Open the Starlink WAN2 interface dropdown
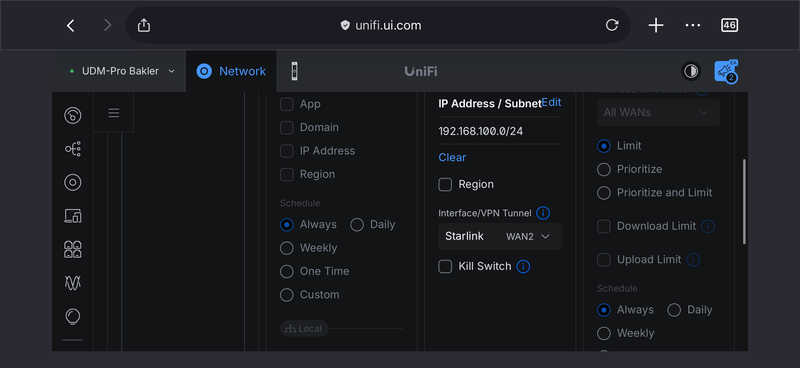Screen dimensions: 800x368 [500, 236]
